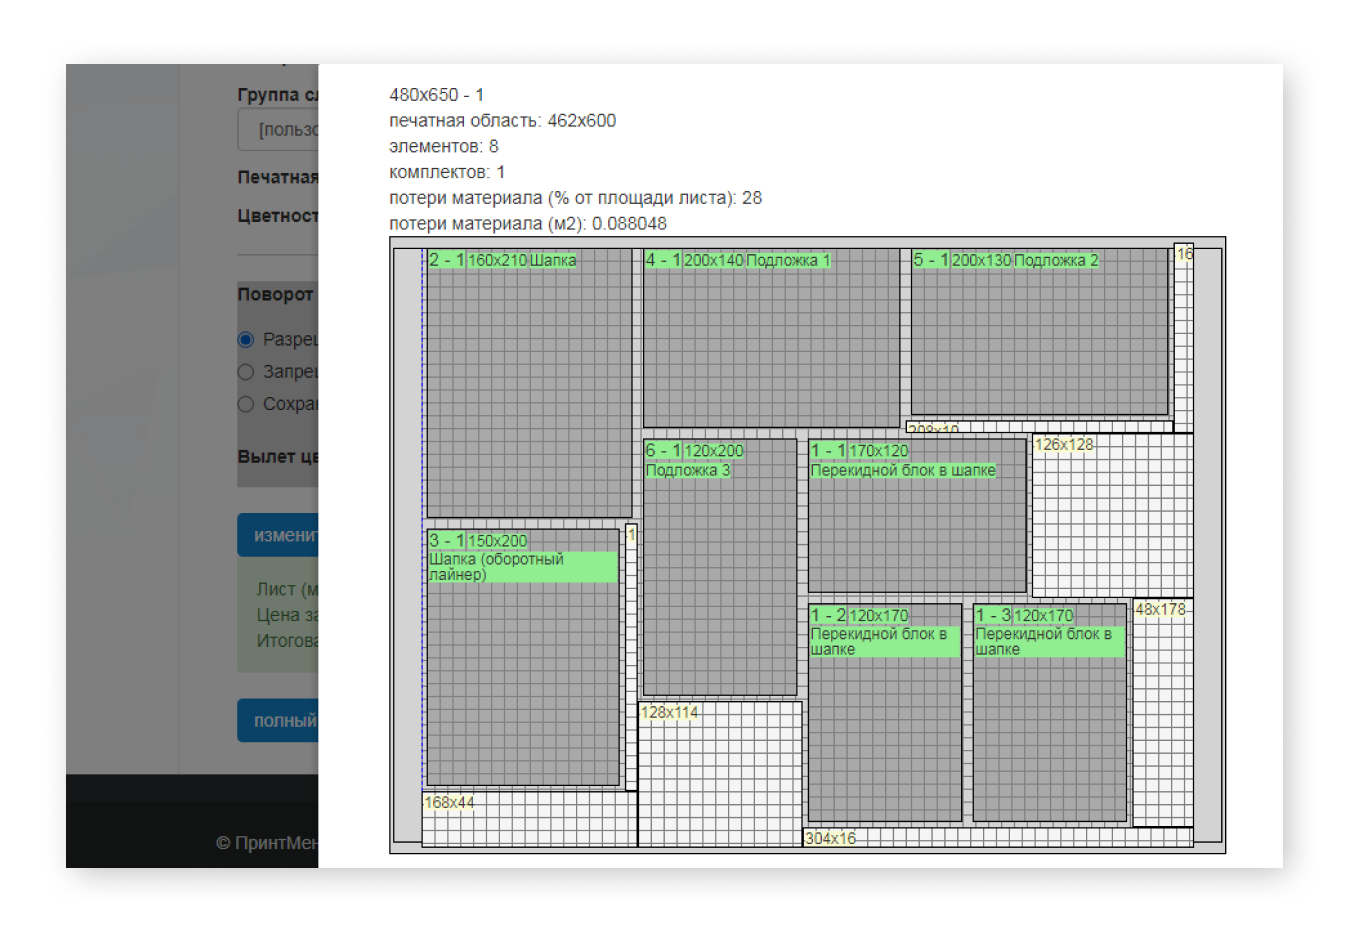Click the 128x114 leftover area

tap(720, 774)
